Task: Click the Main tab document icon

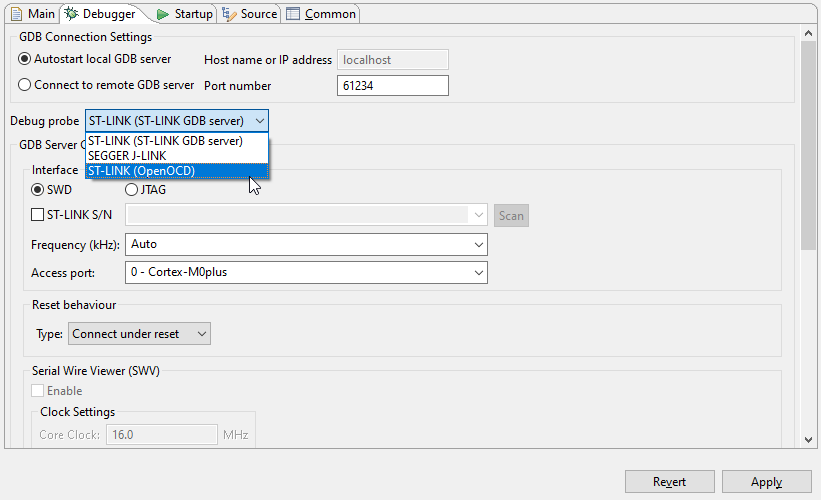Action: click(17, 14)
